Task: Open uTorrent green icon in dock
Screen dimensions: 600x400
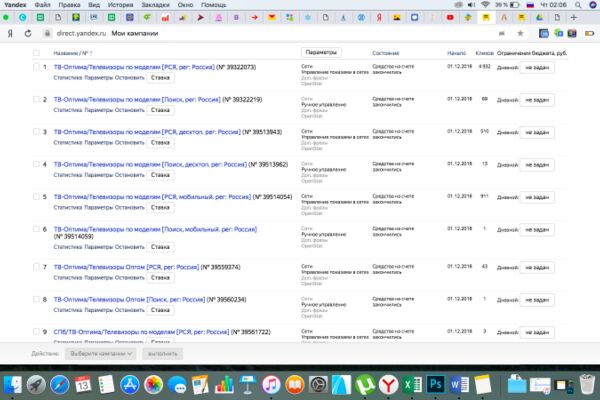Action: pos(365,385)
